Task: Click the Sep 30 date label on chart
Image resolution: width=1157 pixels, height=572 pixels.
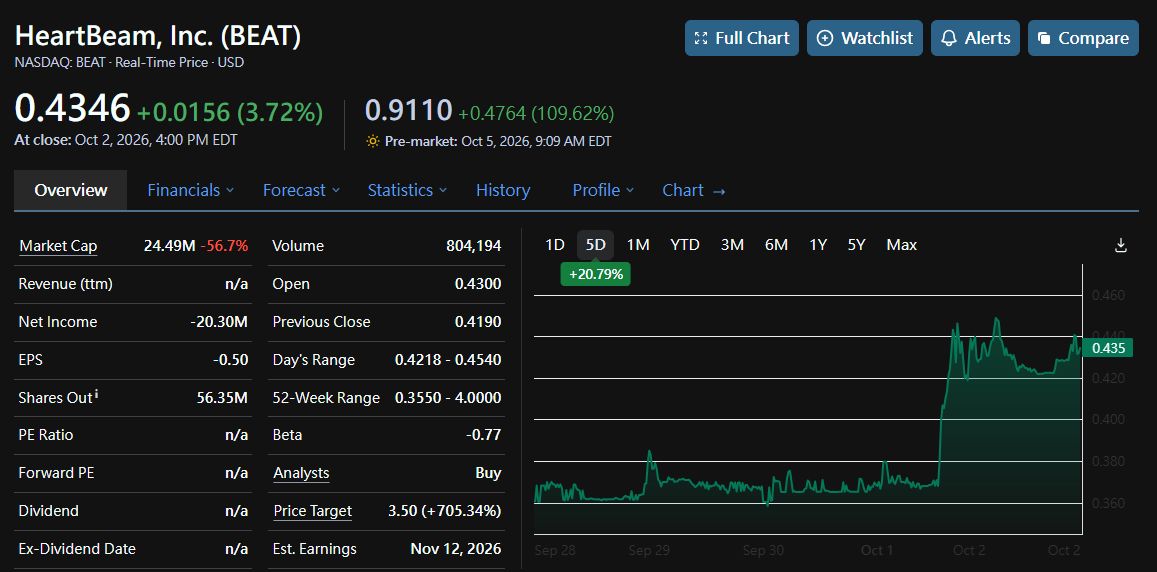Action: click(x=763, y=551)
